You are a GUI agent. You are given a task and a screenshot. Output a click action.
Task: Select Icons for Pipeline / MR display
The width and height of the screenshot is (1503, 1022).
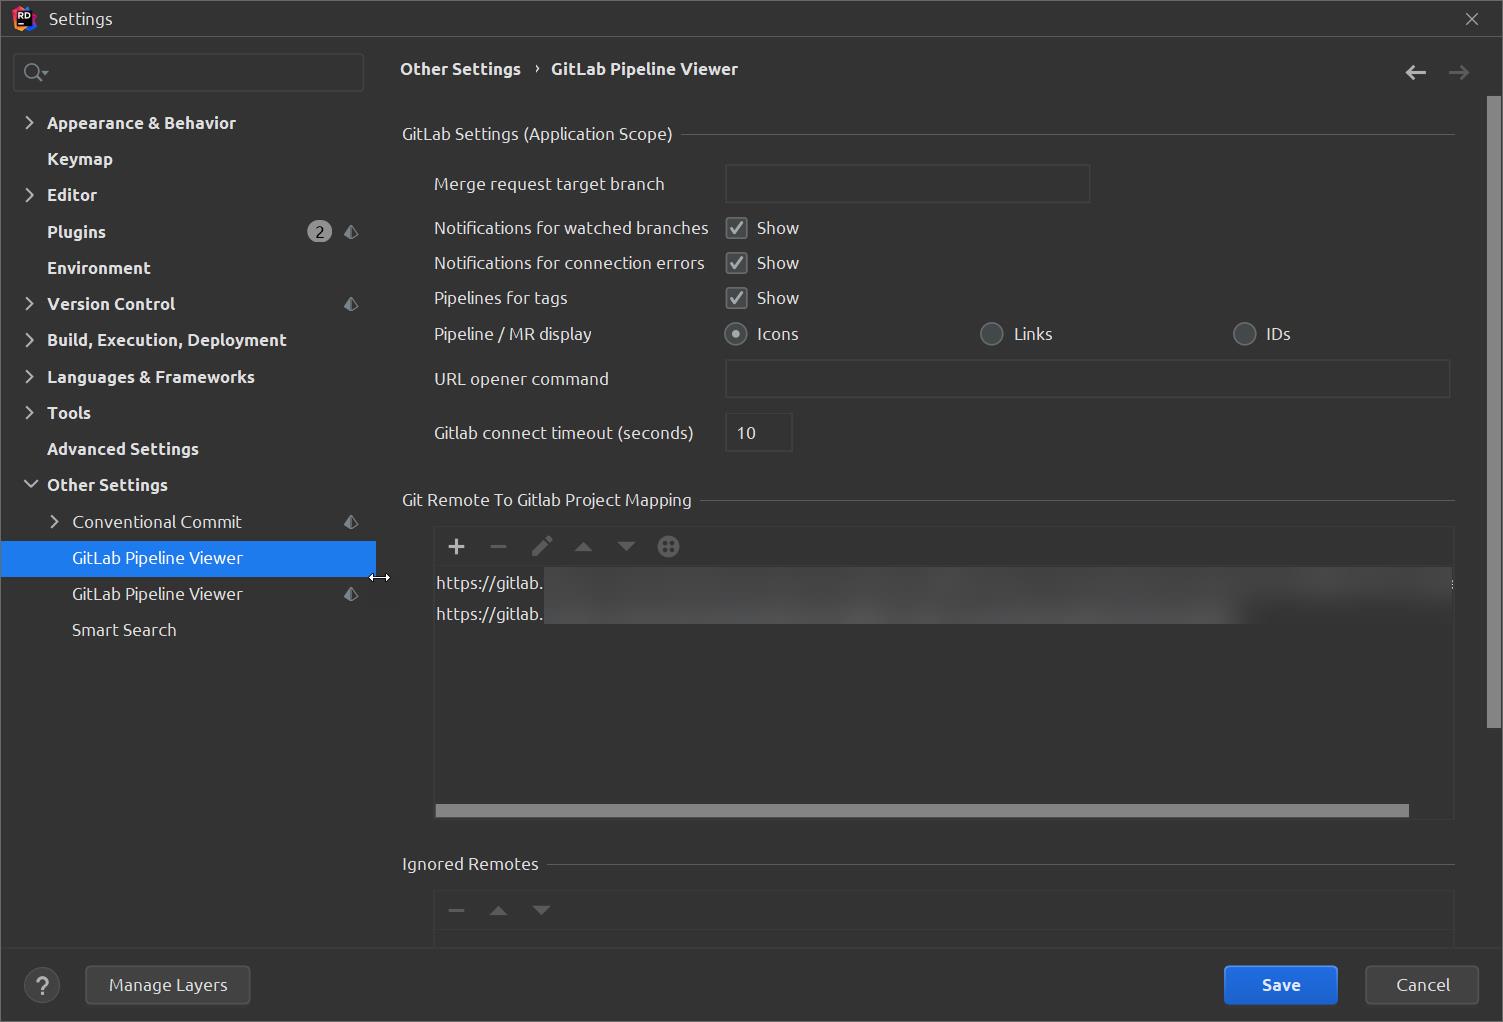pyautogui.click(x=736, y=334)
